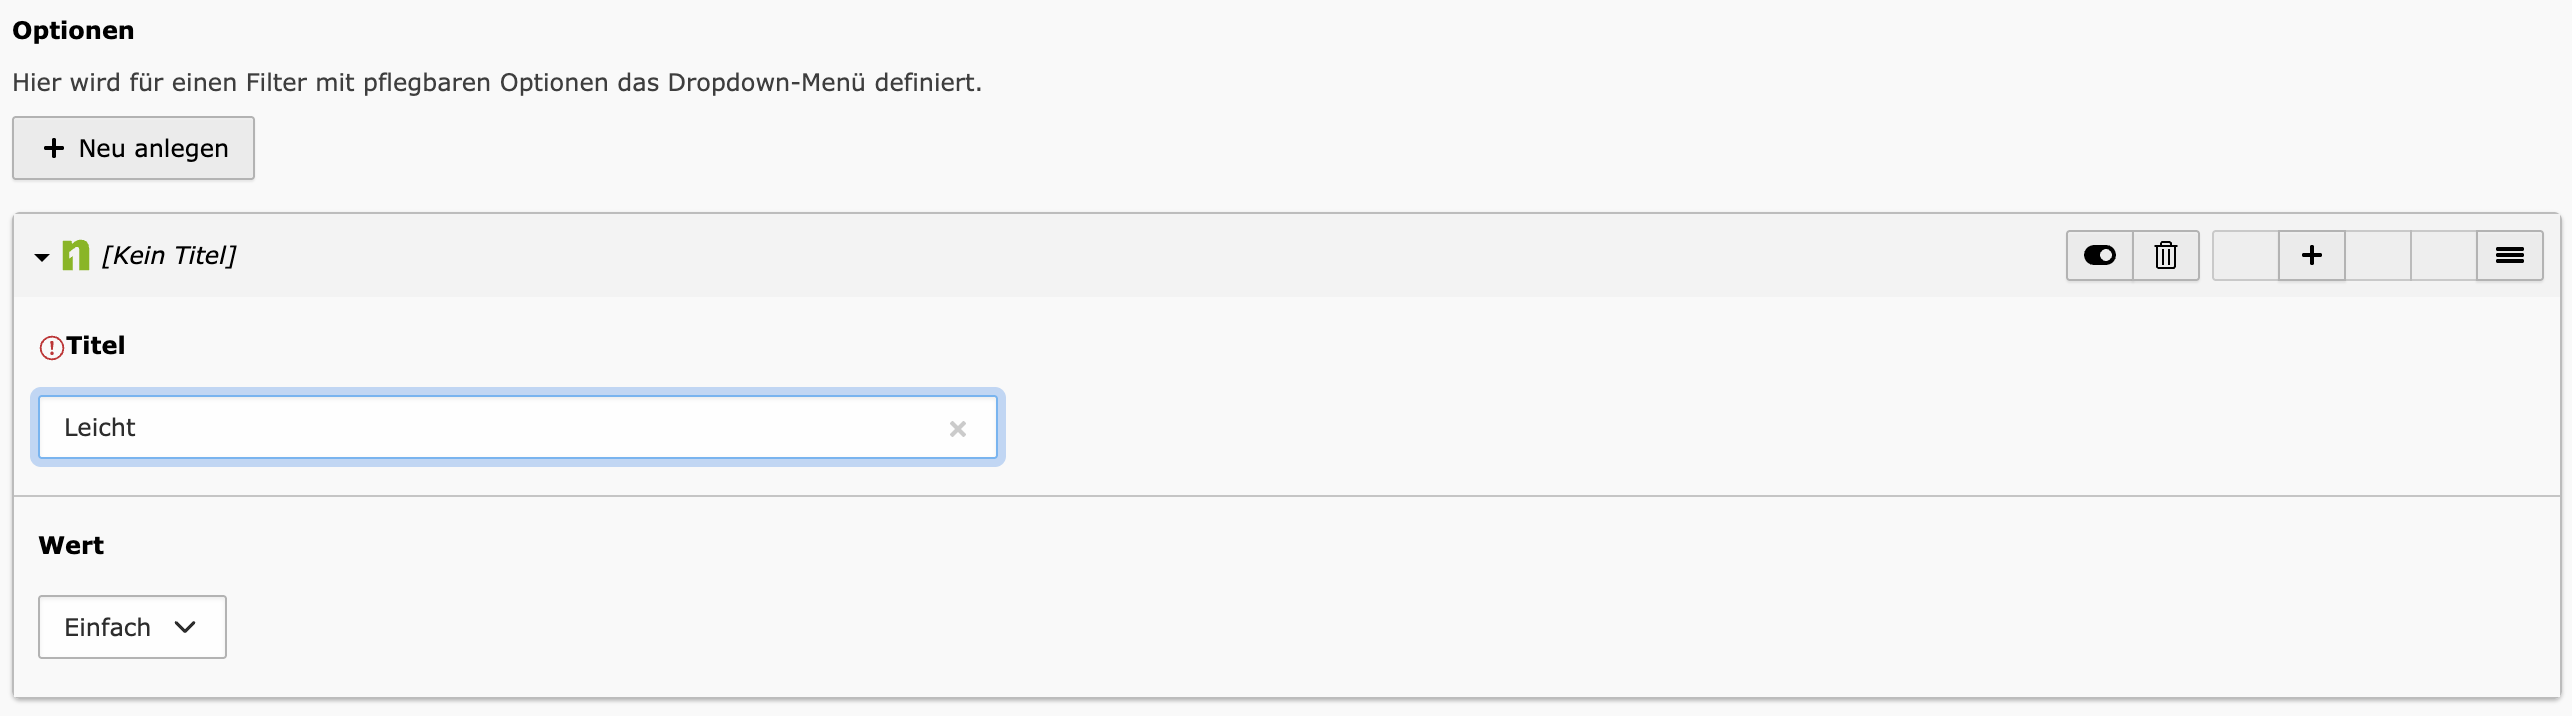
Task: Open the Wert dropdown showing Einfach
Action: 132,627
